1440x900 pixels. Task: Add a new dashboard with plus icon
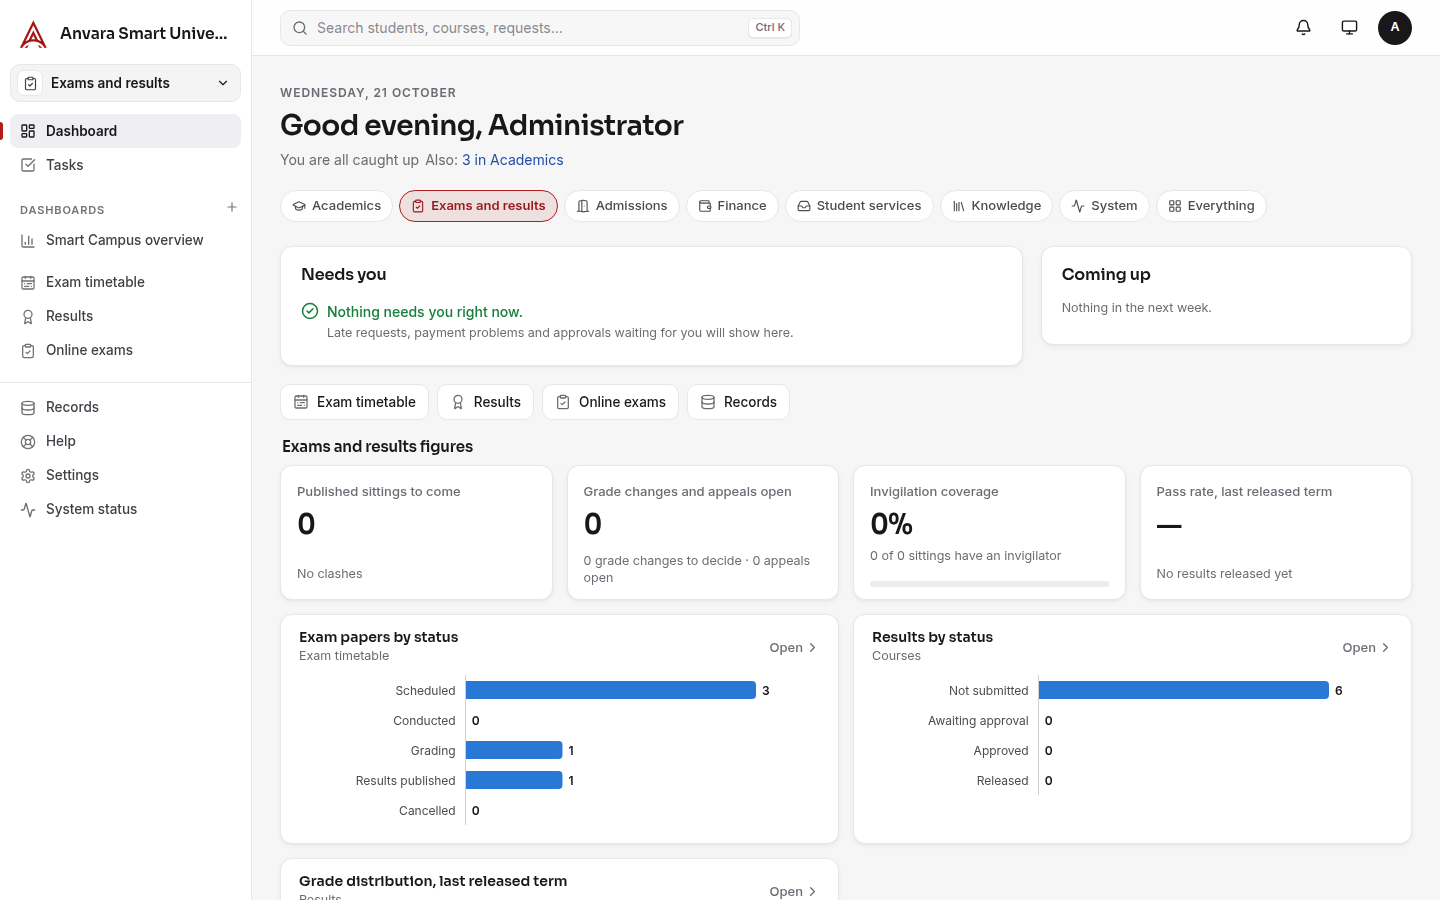pos(232,207)
